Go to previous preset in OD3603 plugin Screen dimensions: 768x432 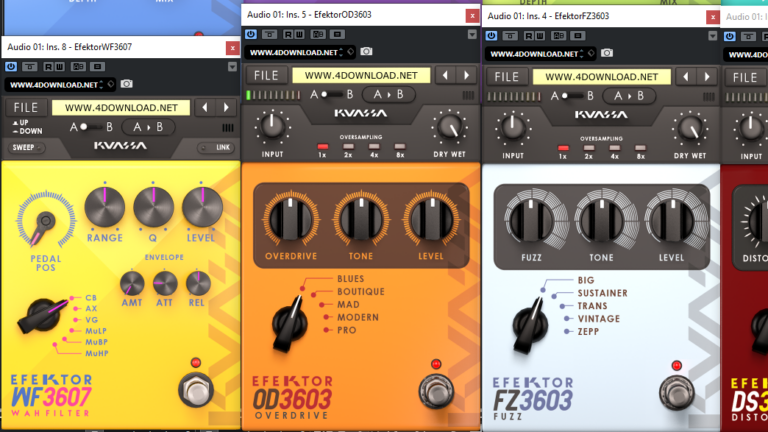pos(445,75)
